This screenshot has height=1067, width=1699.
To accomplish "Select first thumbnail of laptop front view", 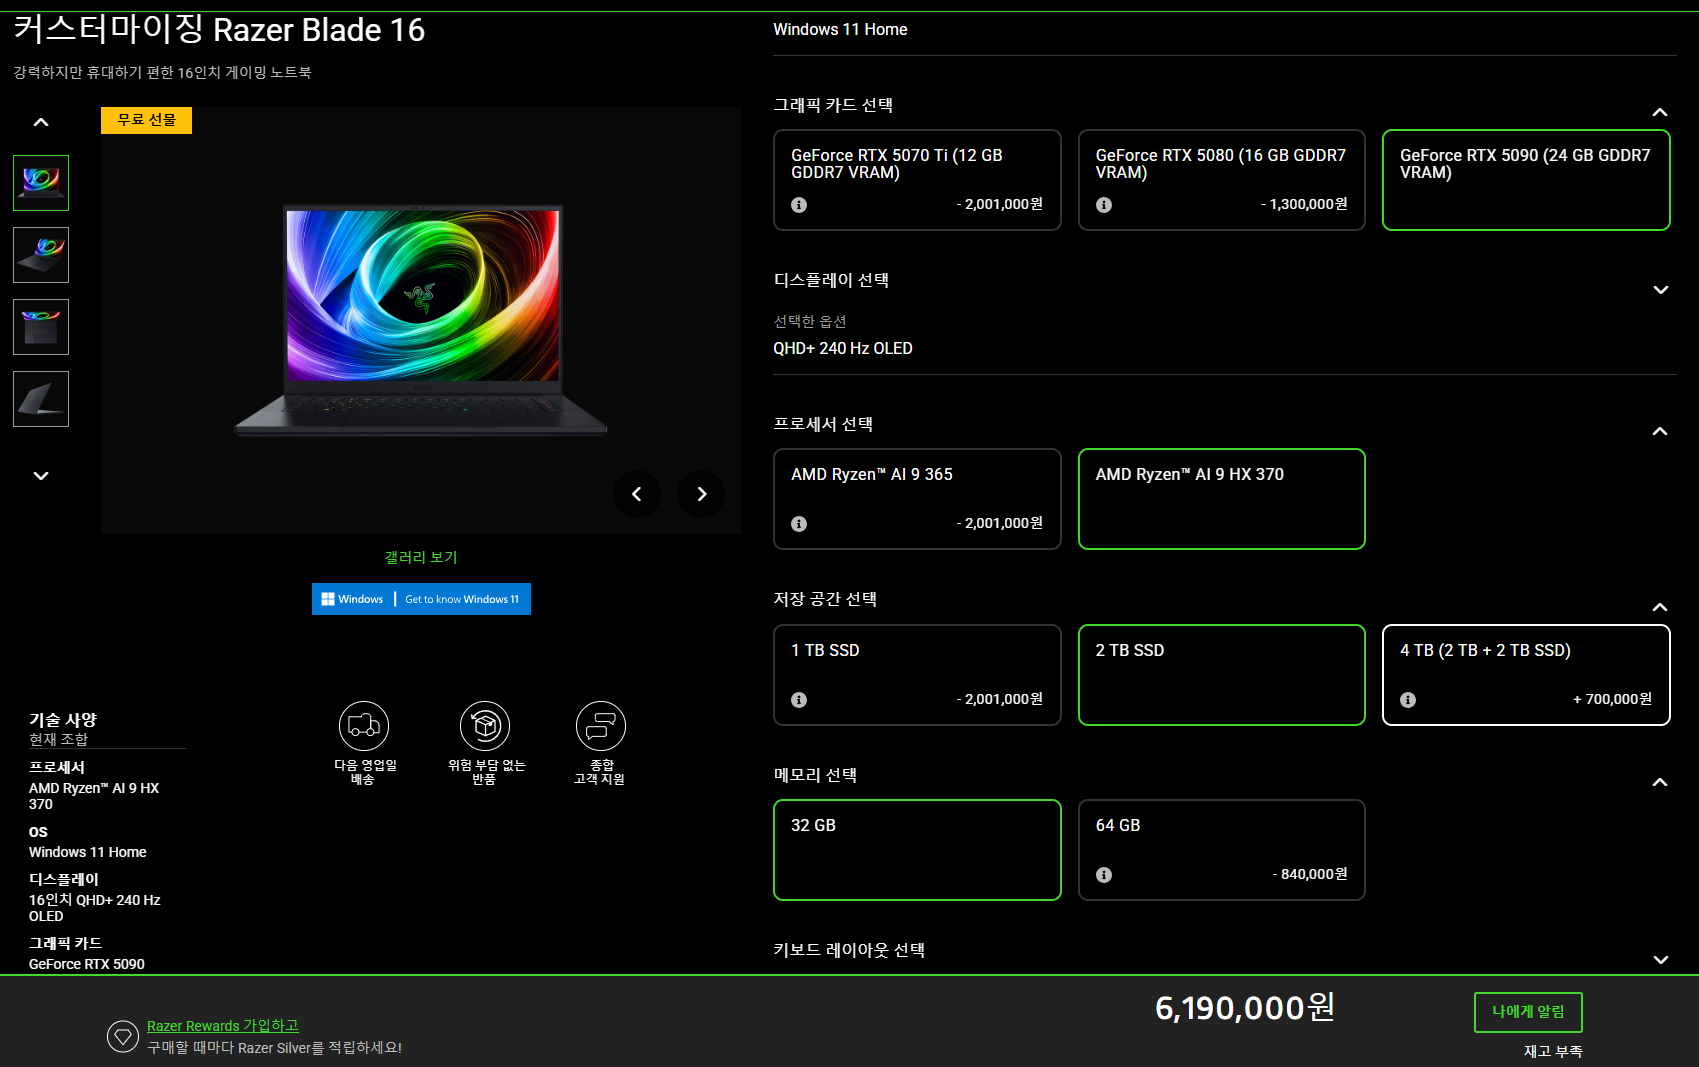I will click(x=41, y=183).
